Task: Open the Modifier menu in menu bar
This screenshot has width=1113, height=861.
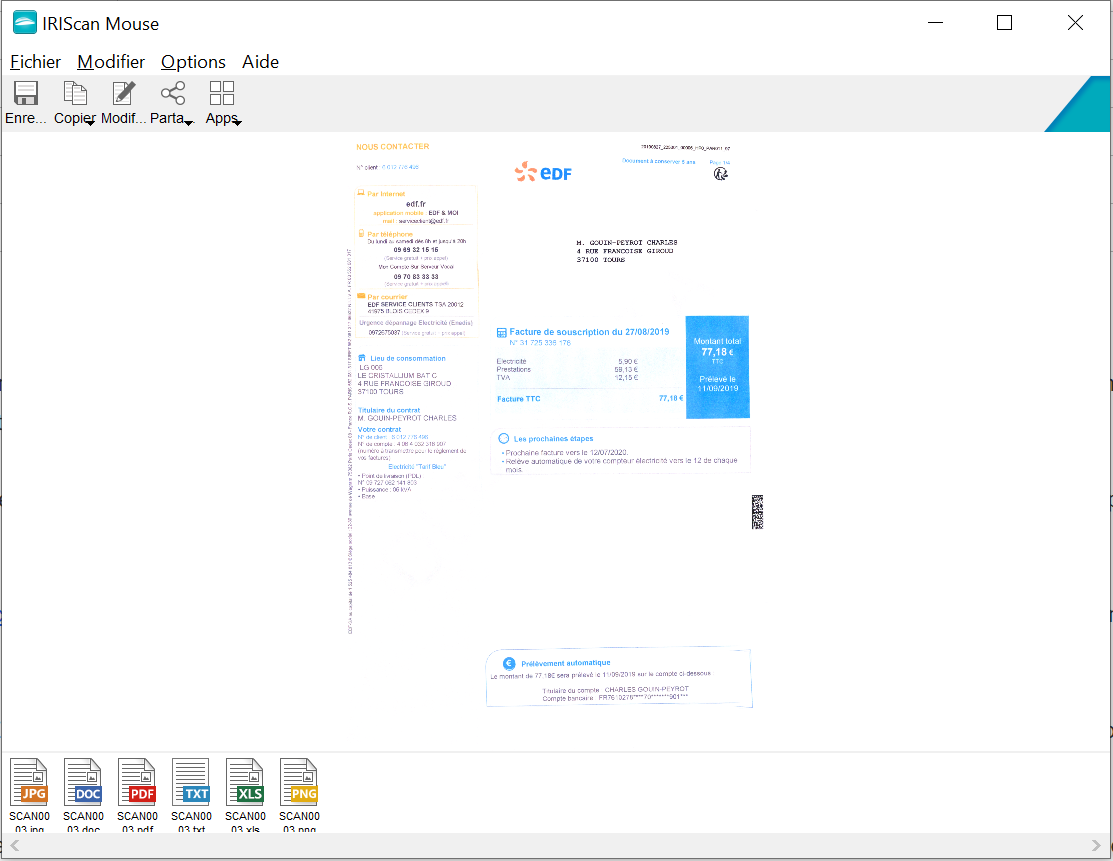Action: [111, 62]
